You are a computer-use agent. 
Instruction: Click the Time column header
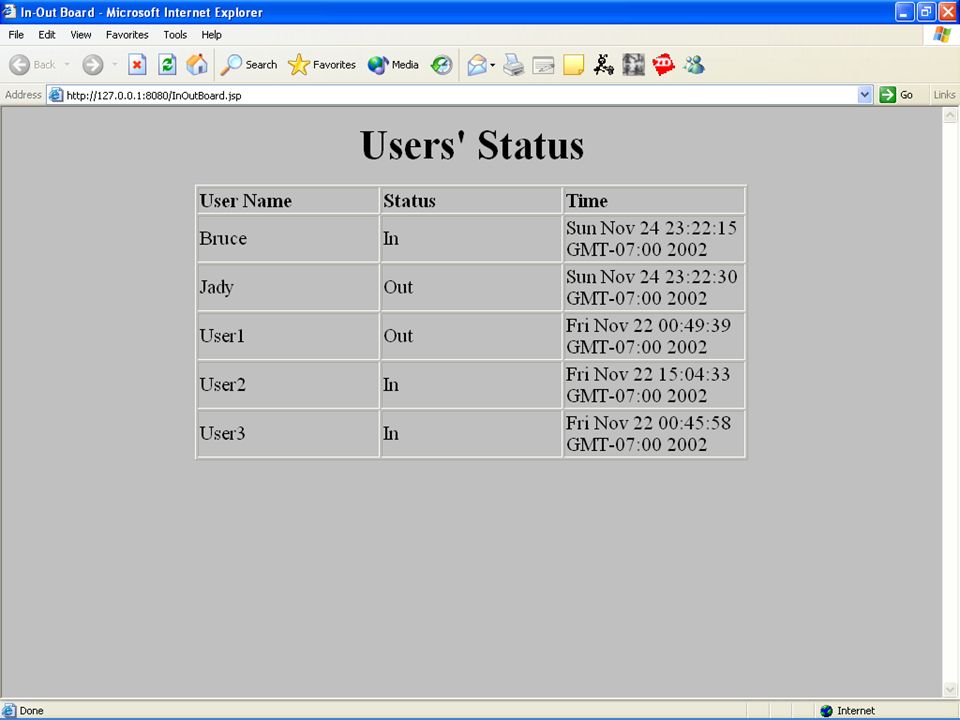click(x=654, y=200)
